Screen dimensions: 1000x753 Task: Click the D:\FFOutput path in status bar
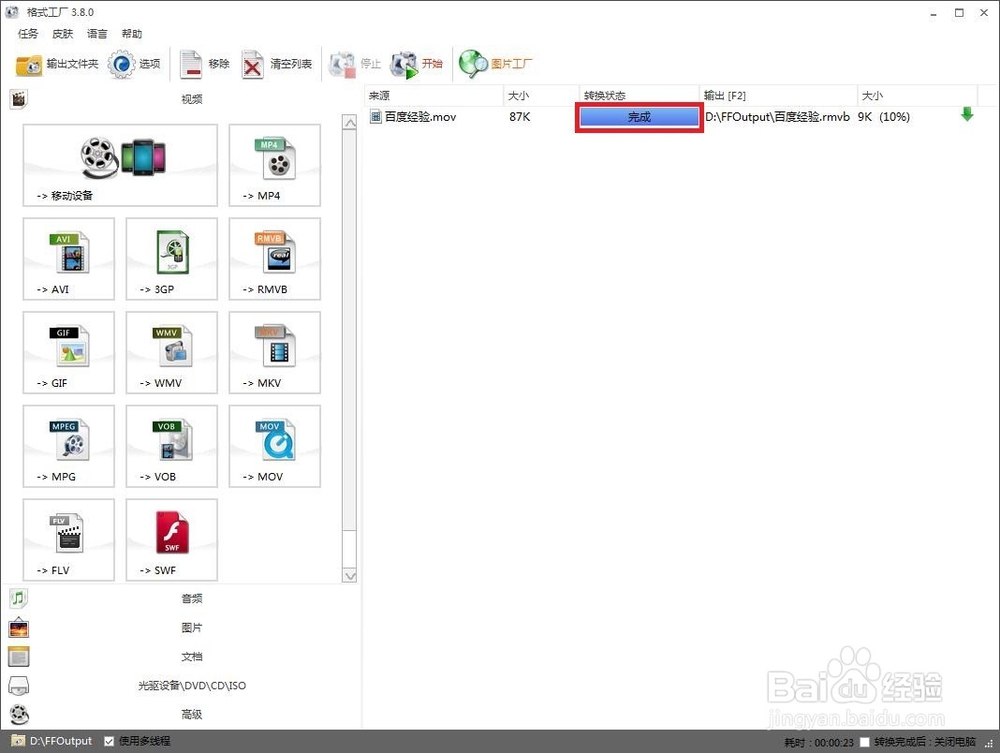[x=61, y=741]
